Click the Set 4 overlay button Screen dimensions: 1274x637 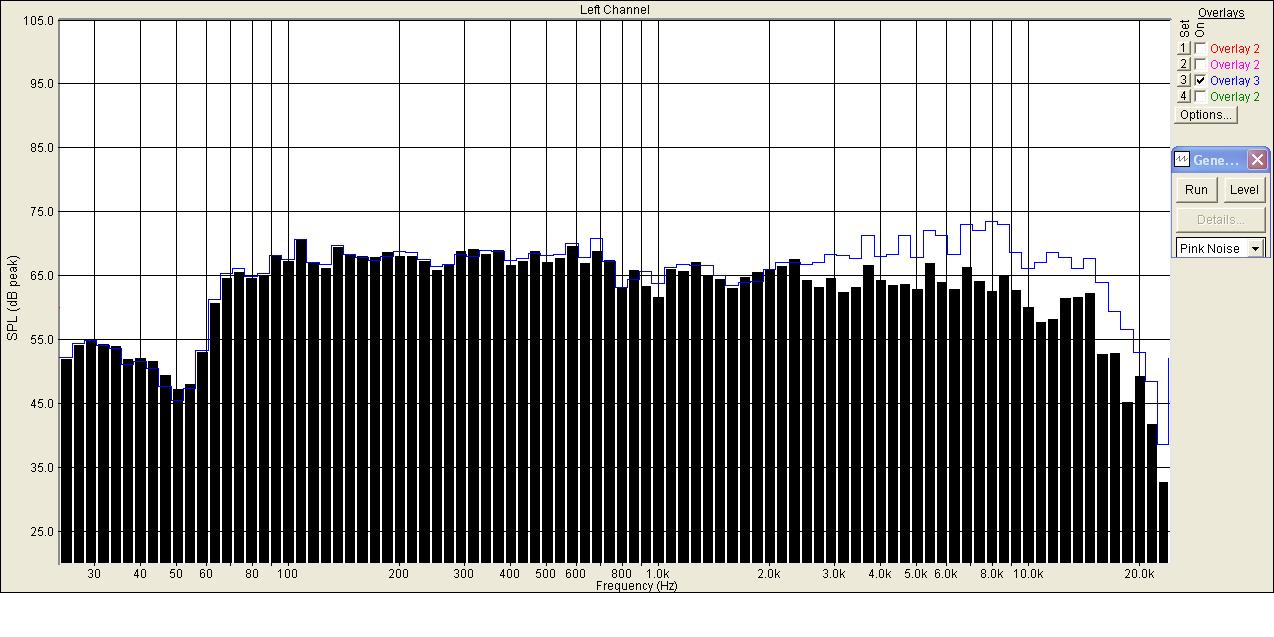[x=1184, y=97]
